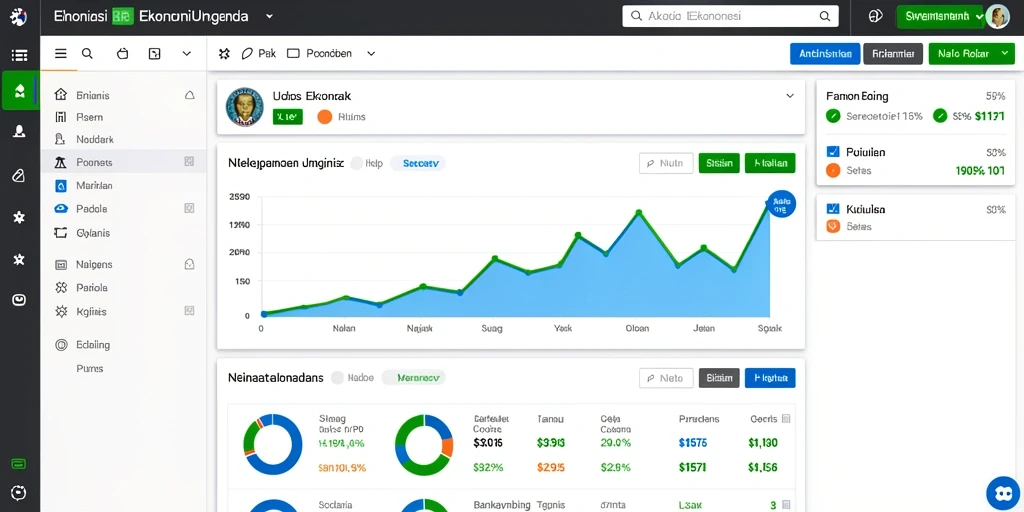Image resolution: width=1024 pixels, height=512 pixels.
Task: Click the globe icon beside Swenianenh button
Action: click(x=875, y=17)
